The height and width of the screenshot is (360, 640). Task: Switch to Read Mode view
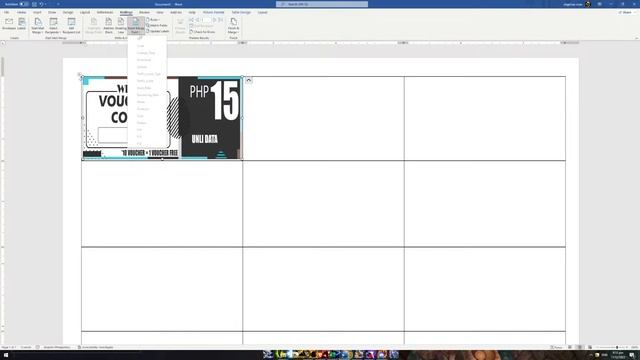point(571,347)
